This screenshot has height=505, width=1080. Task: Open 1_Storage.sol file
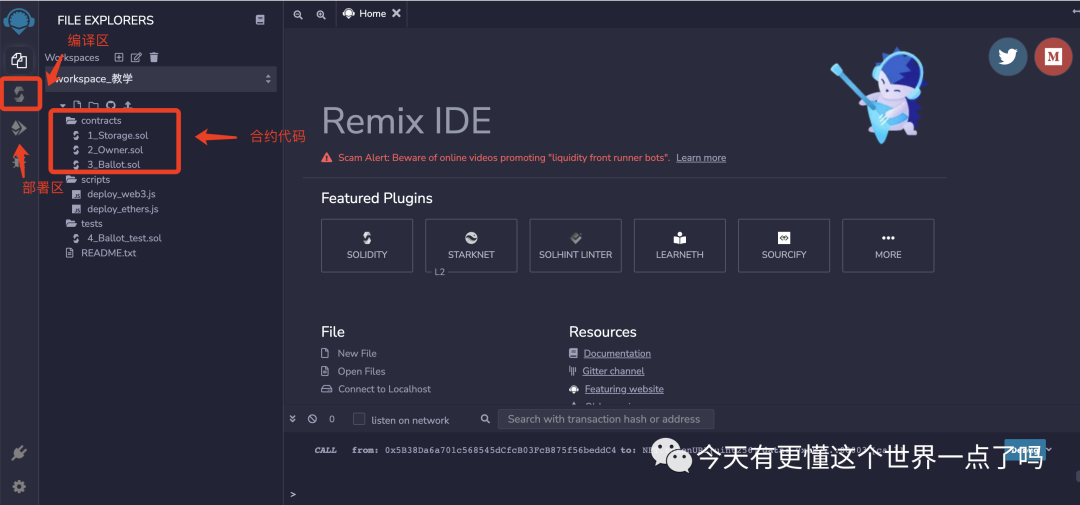(111, 135)
